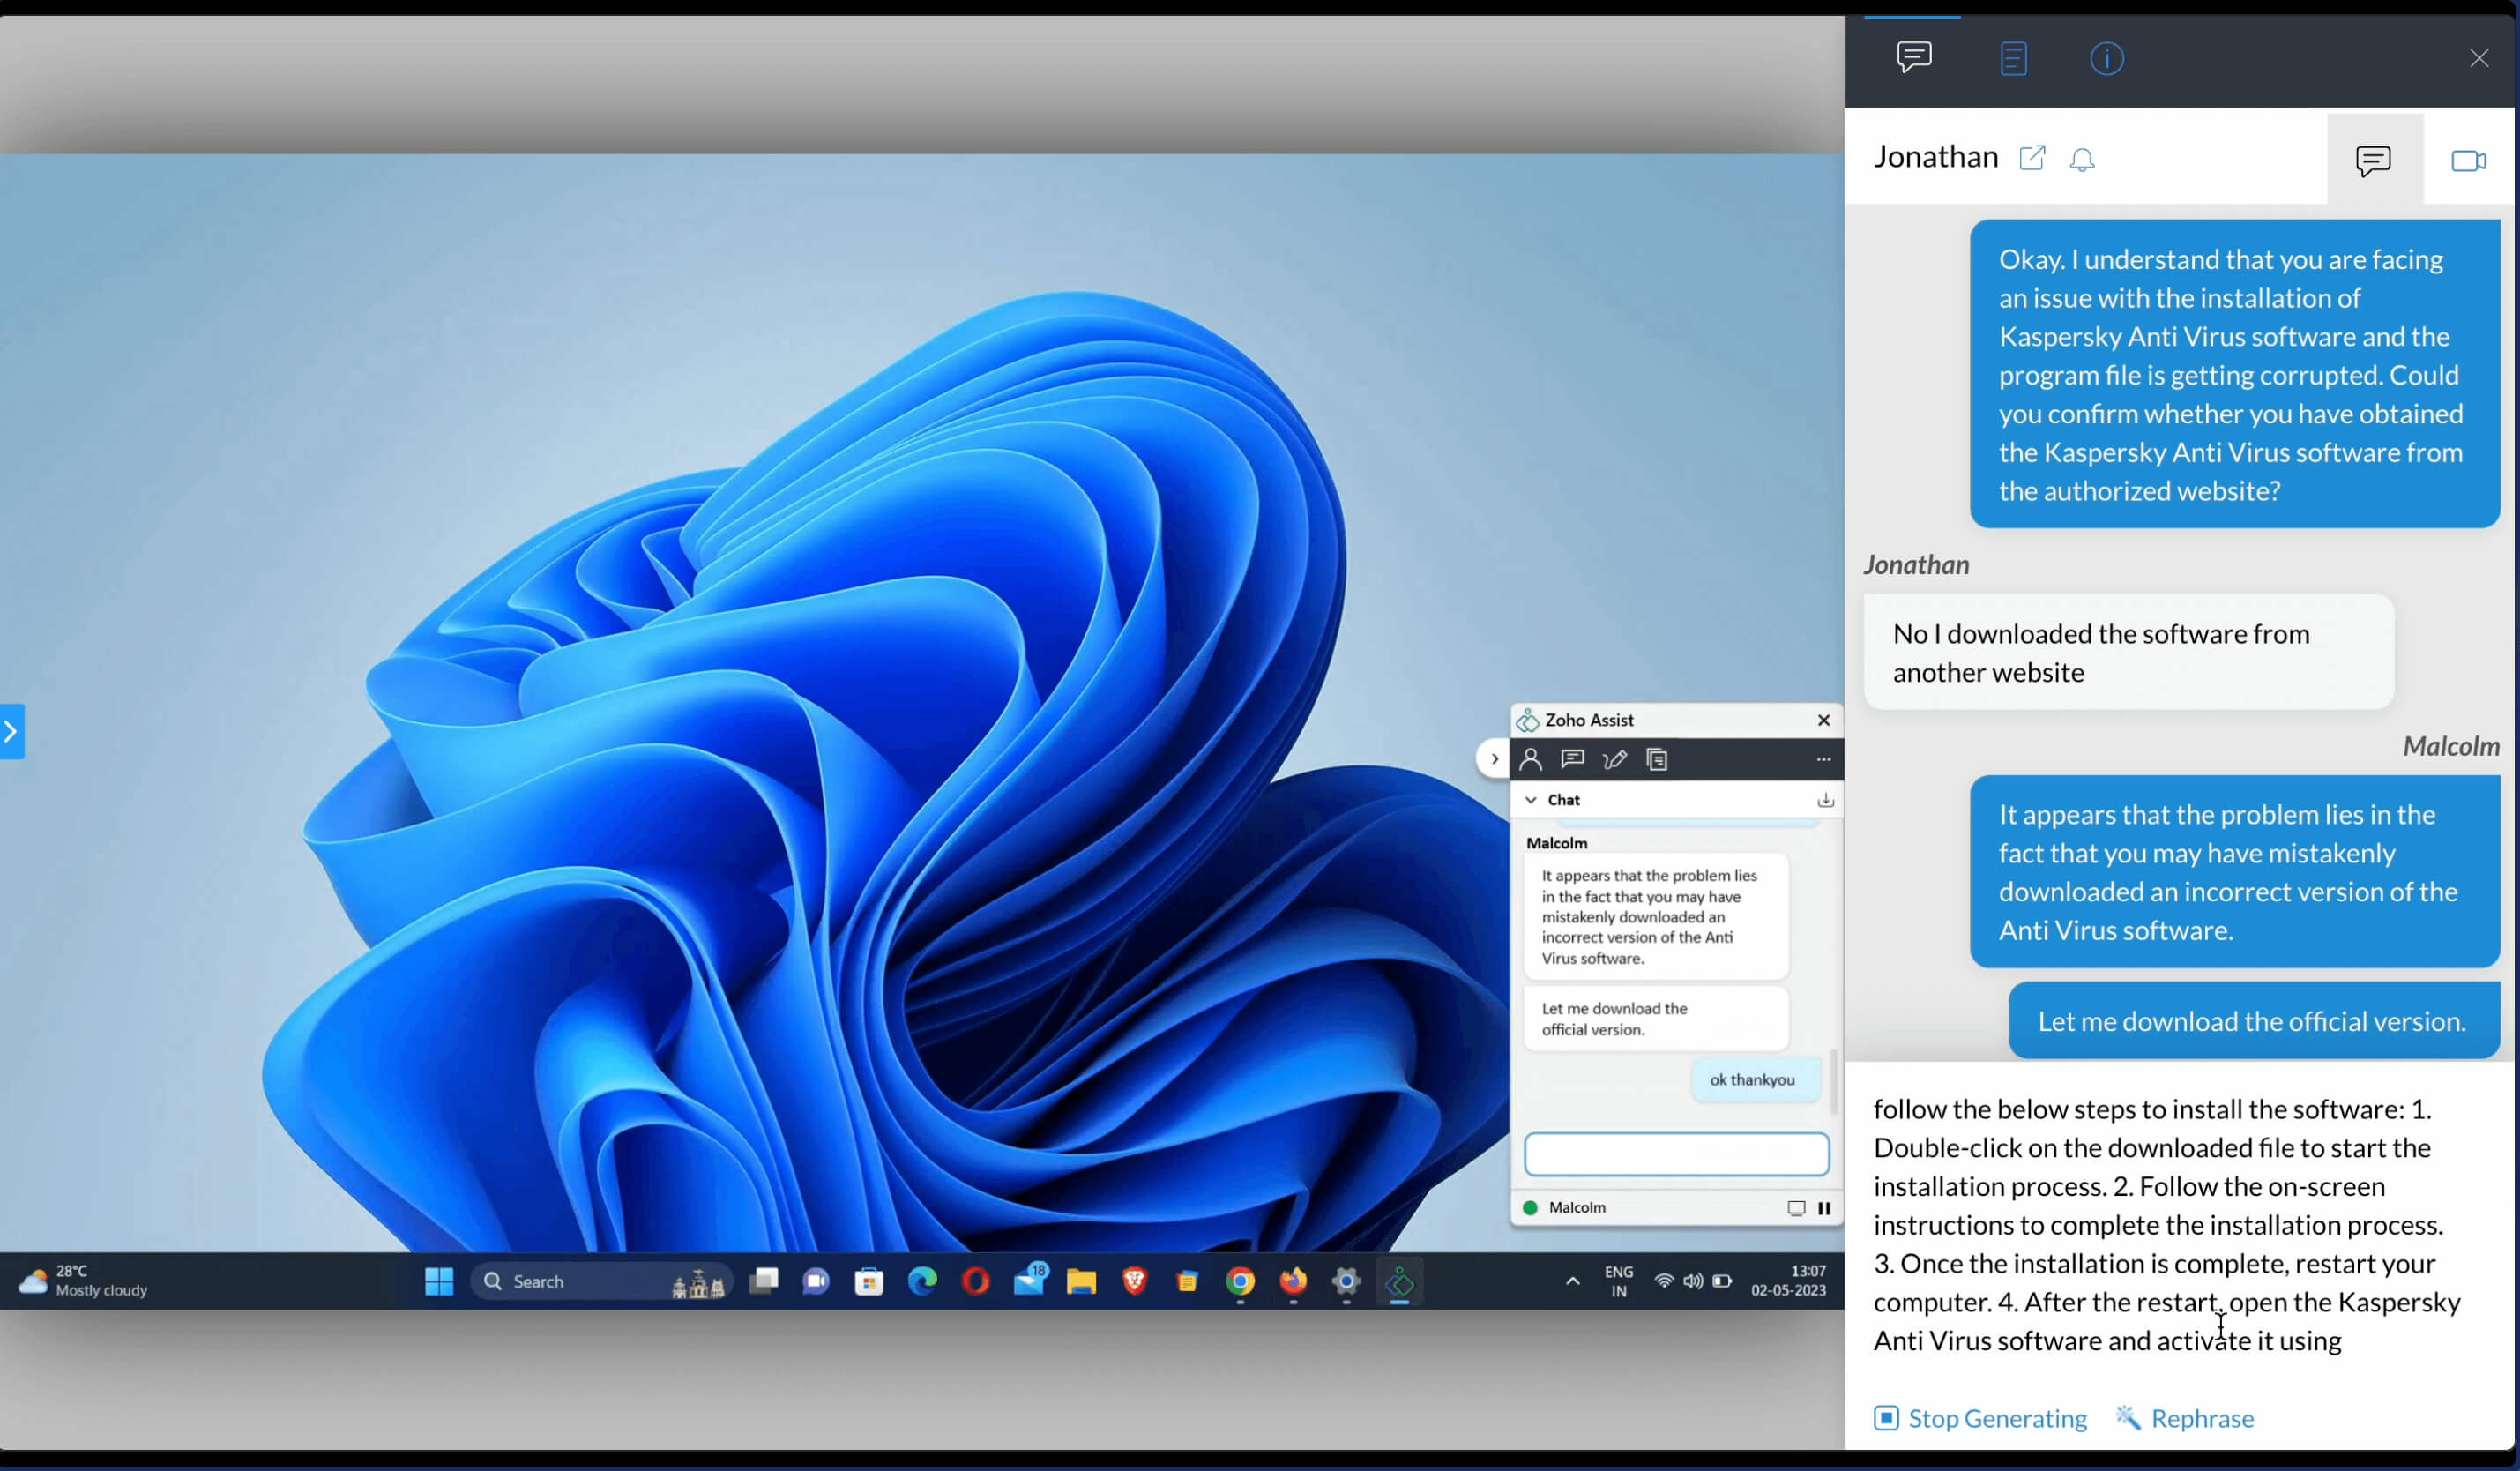
Task: Expand the left blue side panel arrow
Action: 11,731
